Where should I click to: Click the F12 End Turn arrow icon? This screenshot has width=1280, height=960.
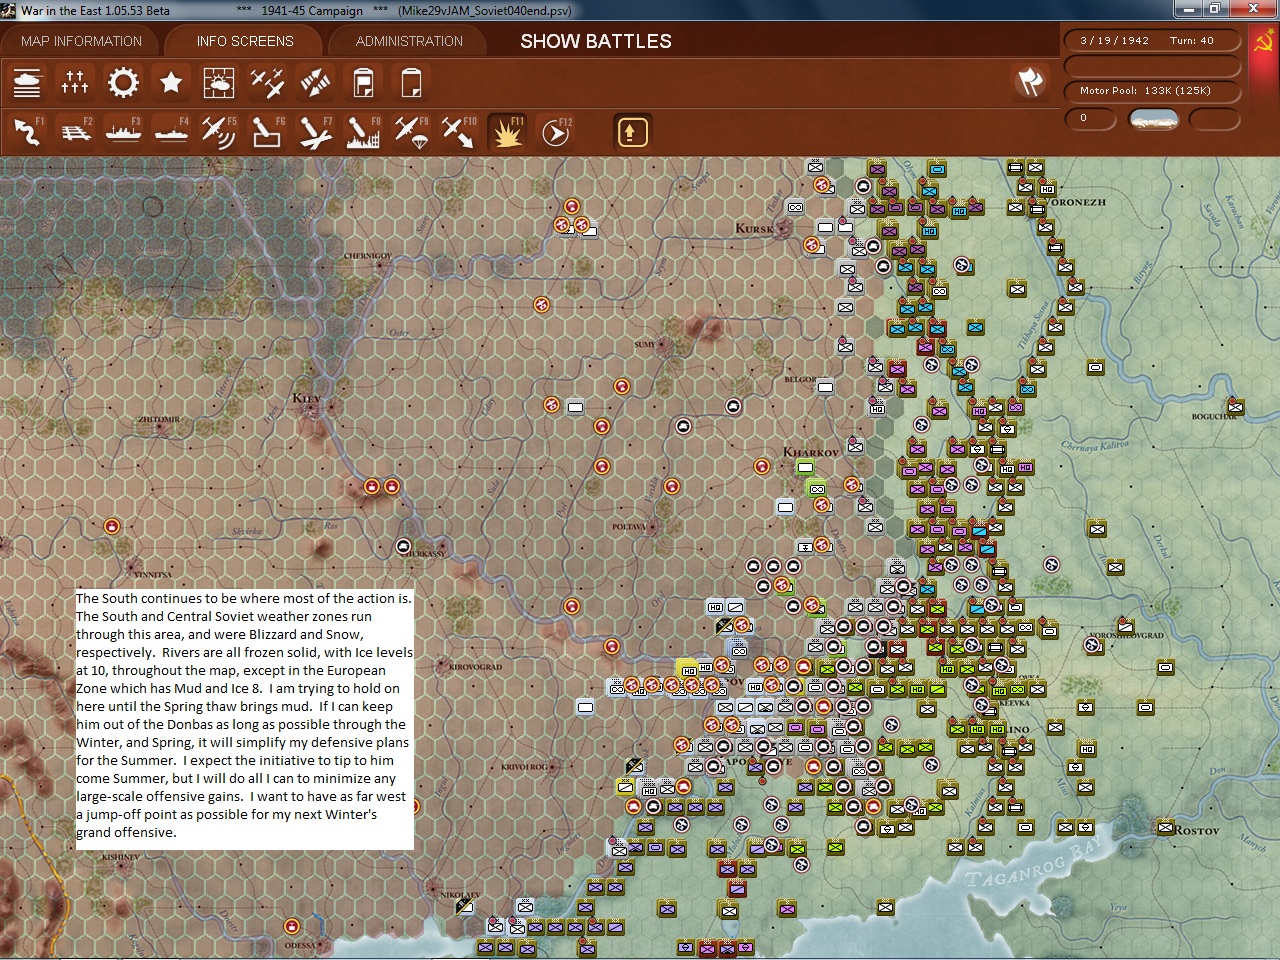tap(555, 131)
